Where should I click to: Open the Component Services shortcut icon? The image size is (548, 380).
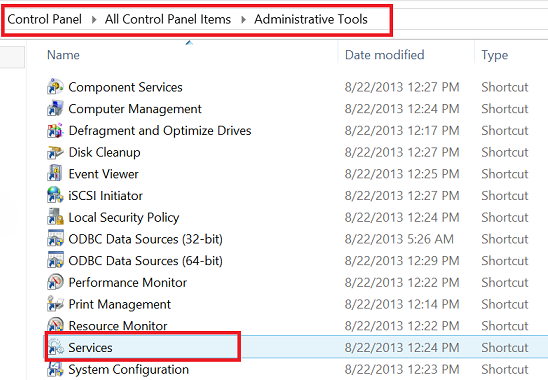click(55, 87)
